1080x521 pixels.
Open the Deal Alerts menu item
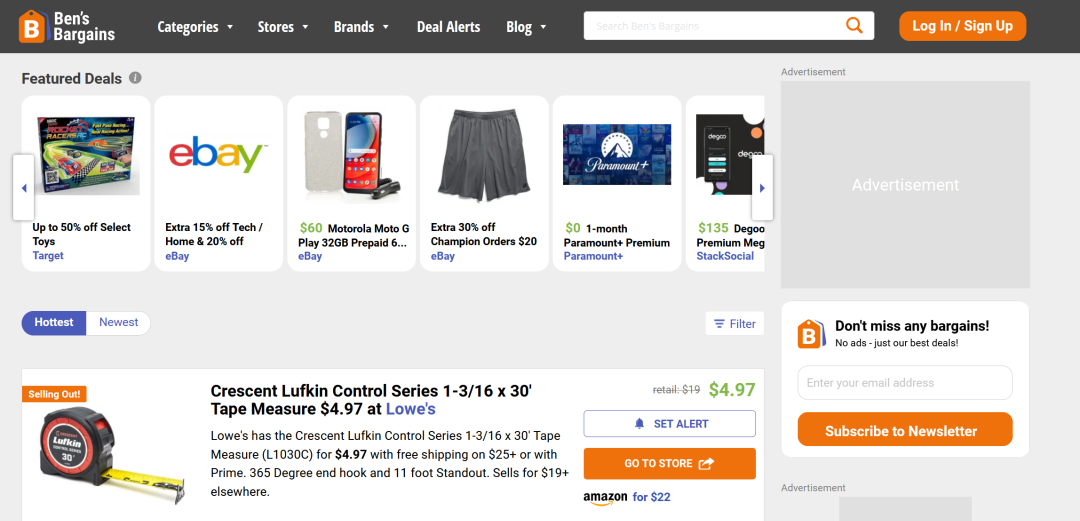click(x=448, y=27)
